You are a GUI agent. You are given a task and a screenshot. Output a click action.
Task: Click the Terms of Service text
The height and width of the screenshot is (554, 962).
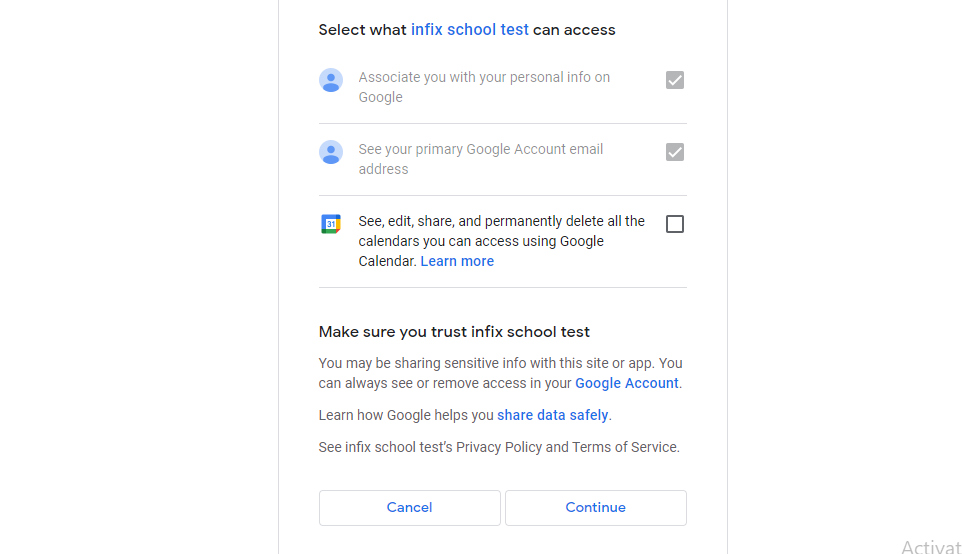tap(625, 447)
